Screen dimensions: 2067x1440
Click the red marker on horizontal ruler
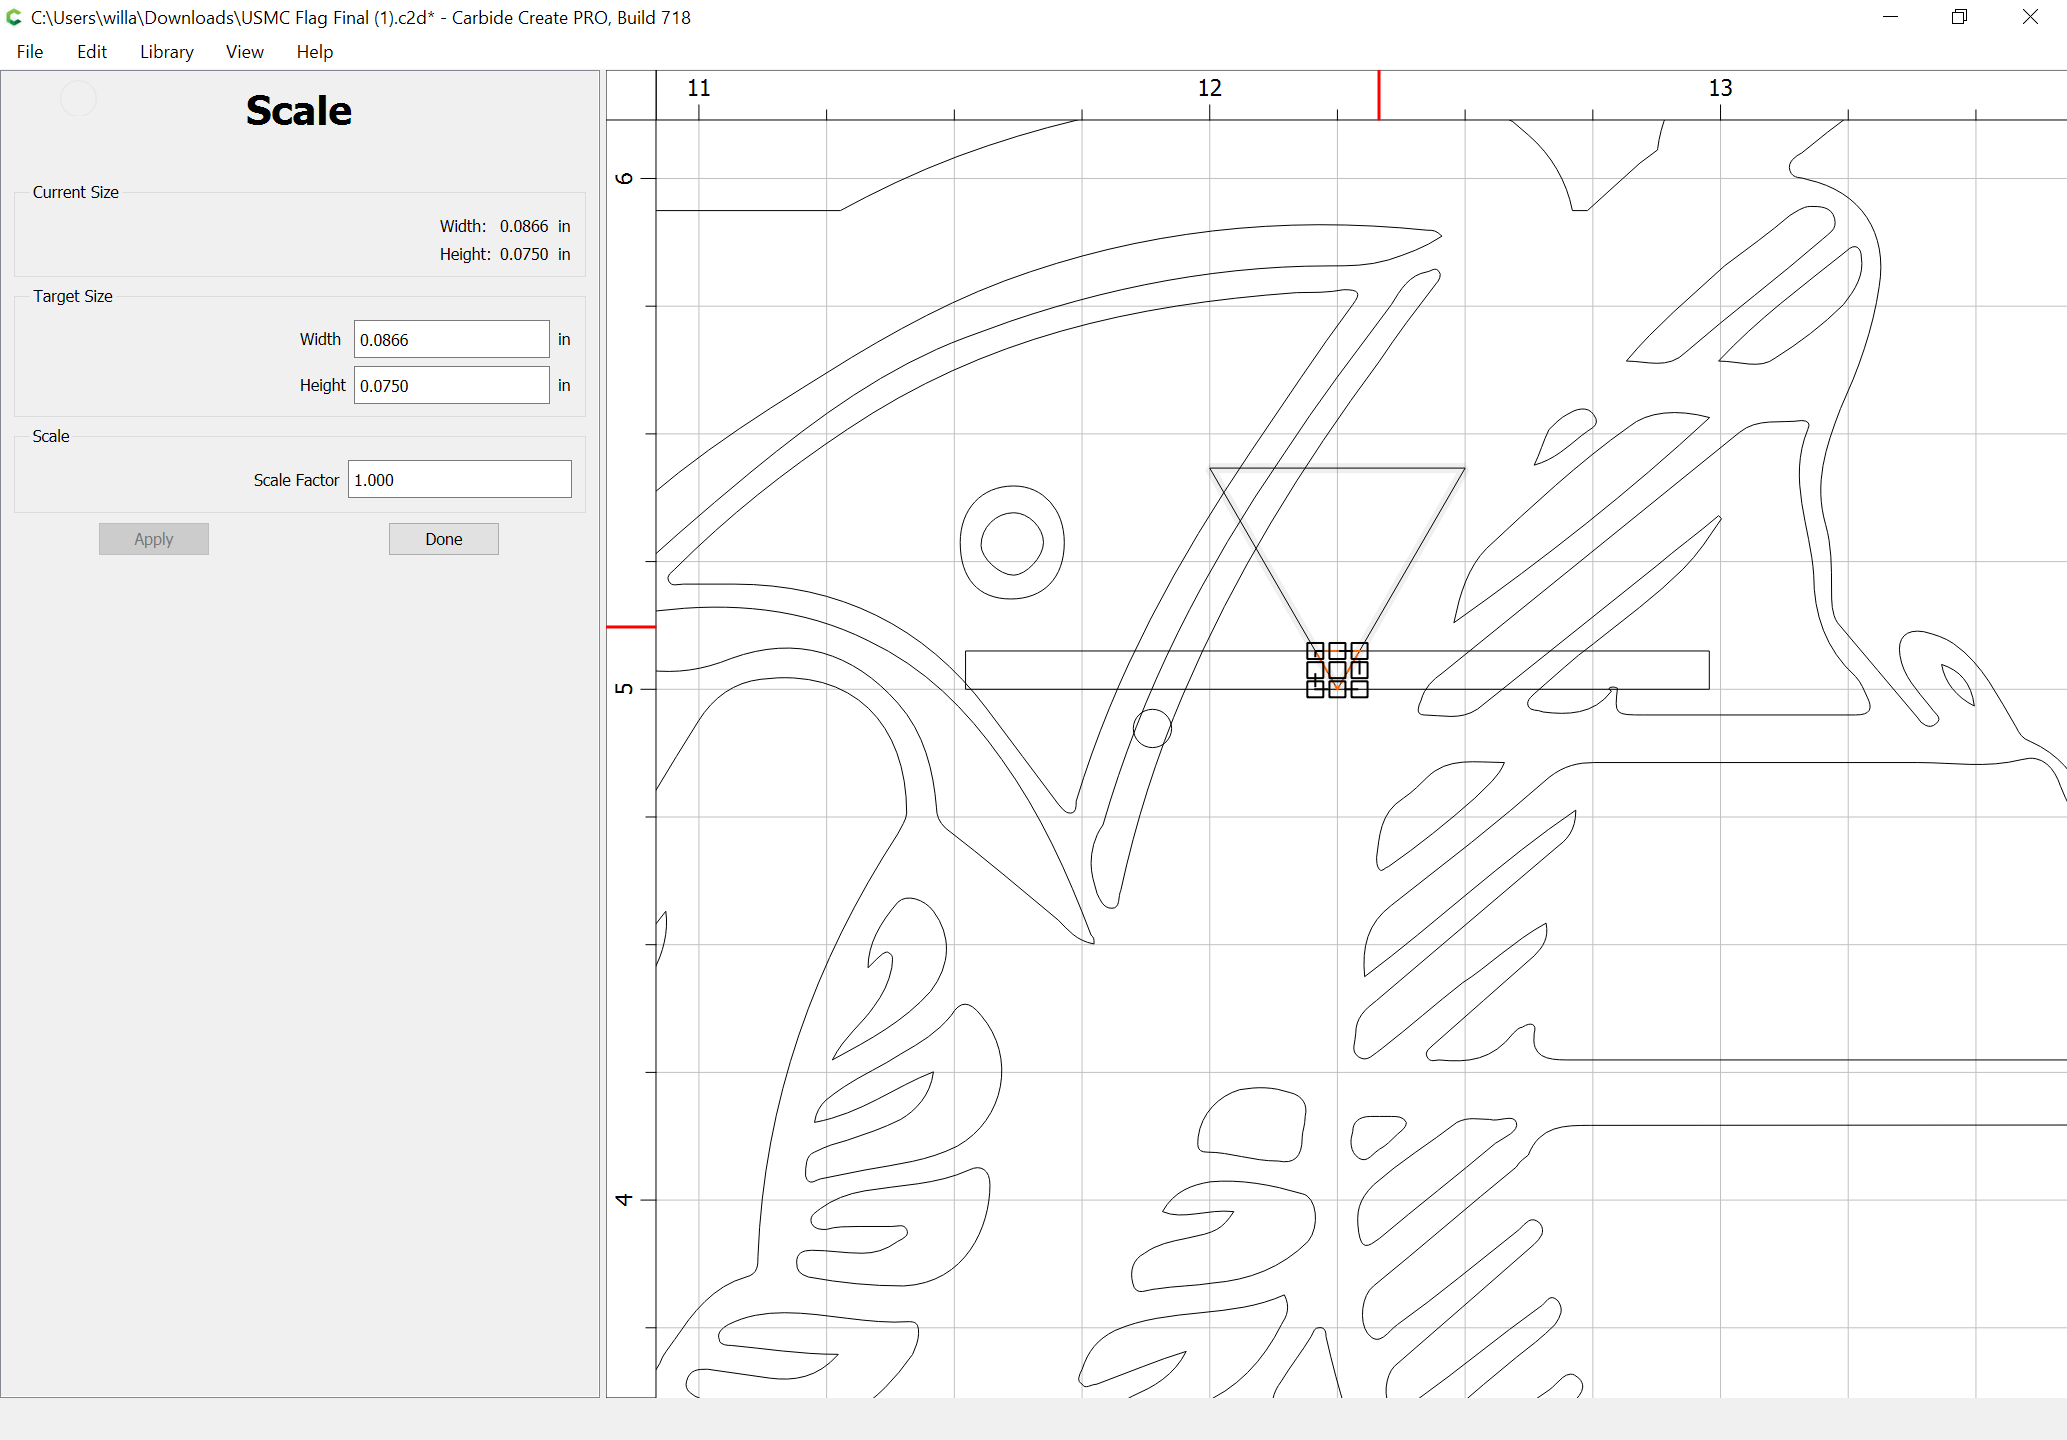tap(1379, 95)
